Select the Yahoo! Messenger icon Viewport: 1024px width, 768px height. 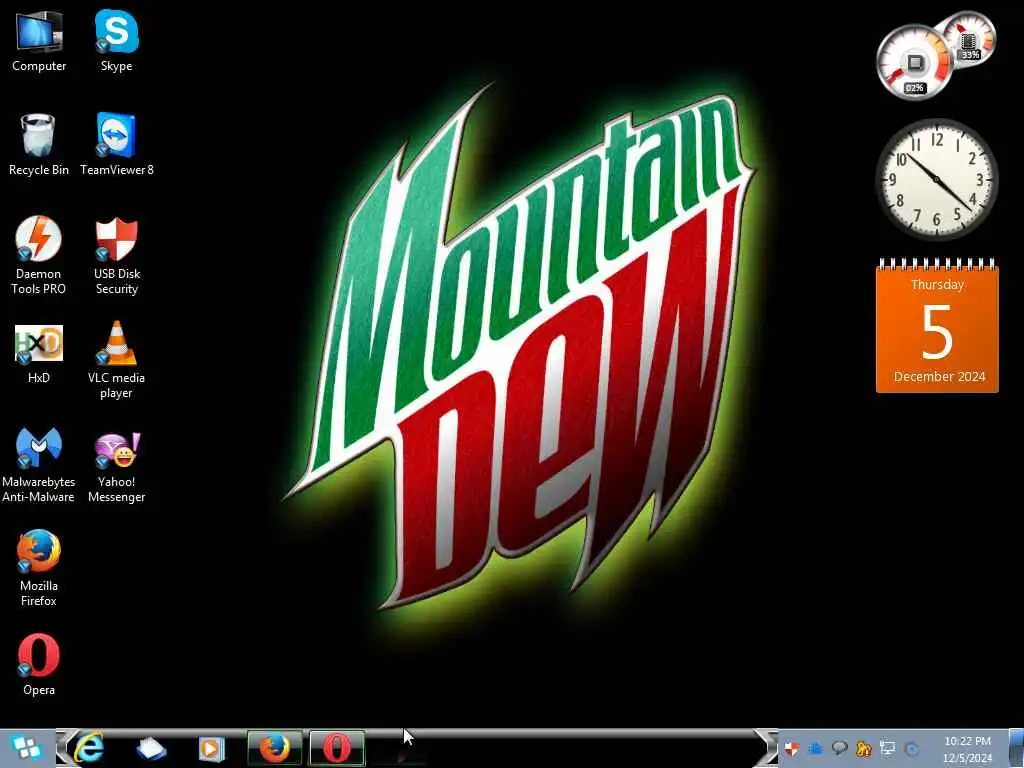point(116,467)
